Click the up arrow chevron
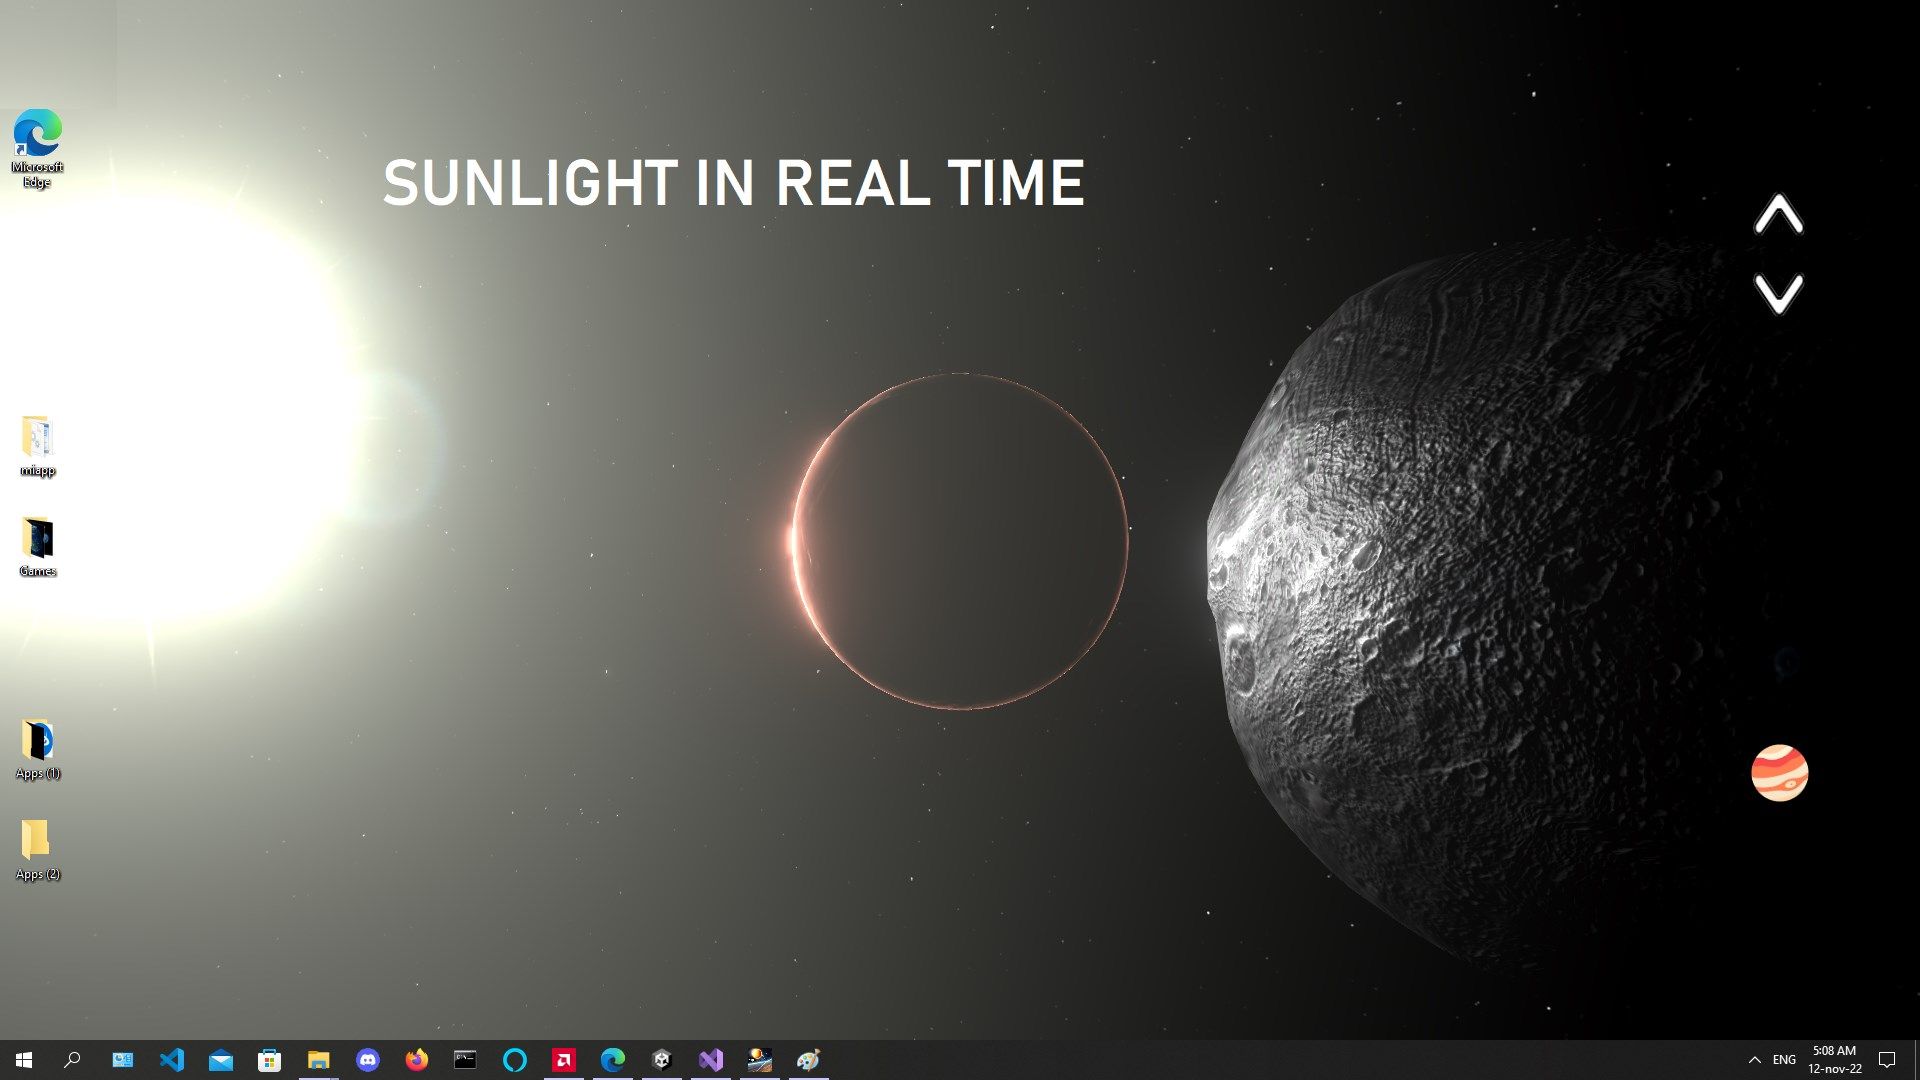This screenshot has height=1080, width=1920. click(1778, 214)
